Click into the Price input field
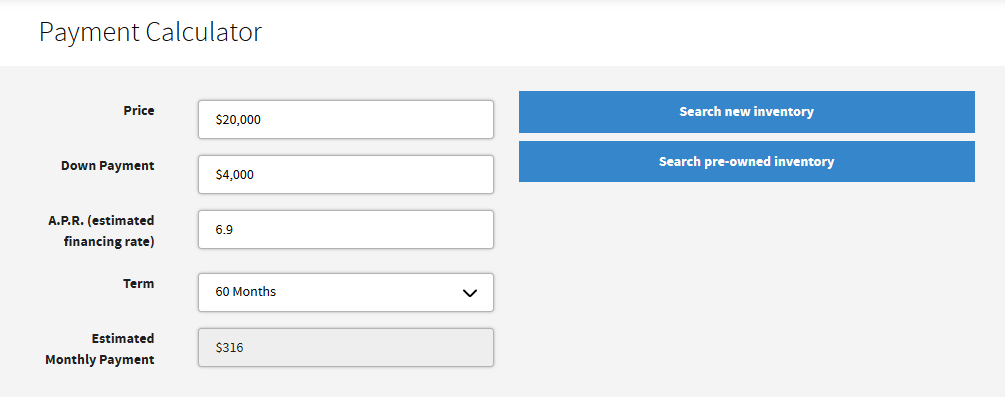The image size is (1005, 397). (x=346, y=119)
